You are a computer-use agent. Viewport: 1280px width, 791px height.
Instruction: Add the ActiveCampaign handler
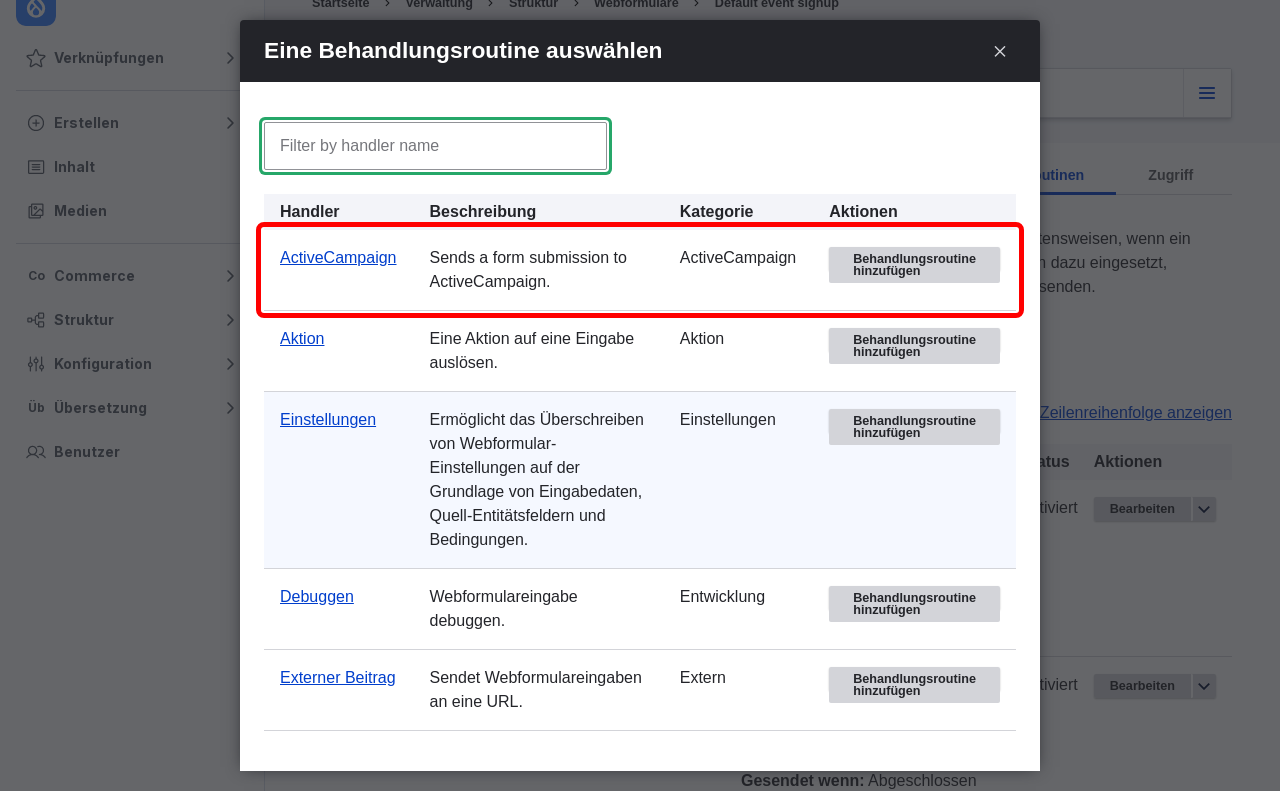914,265
